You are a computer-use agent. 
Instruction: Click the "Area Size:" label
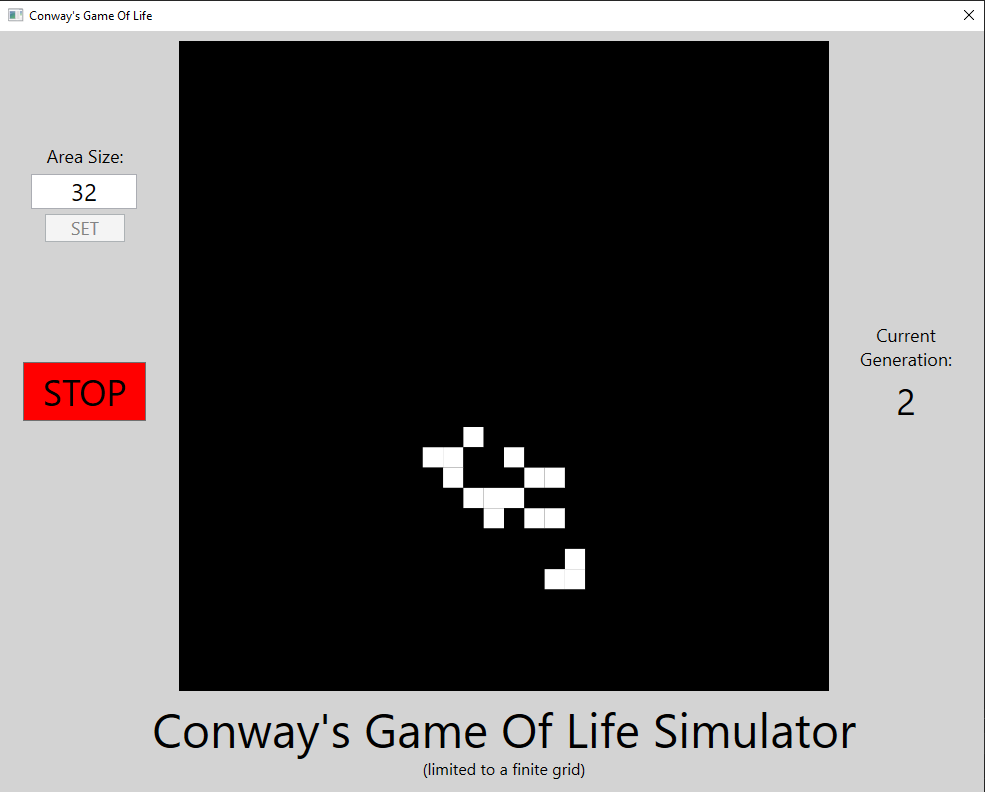pyautogui.click(x=85, y=157)
